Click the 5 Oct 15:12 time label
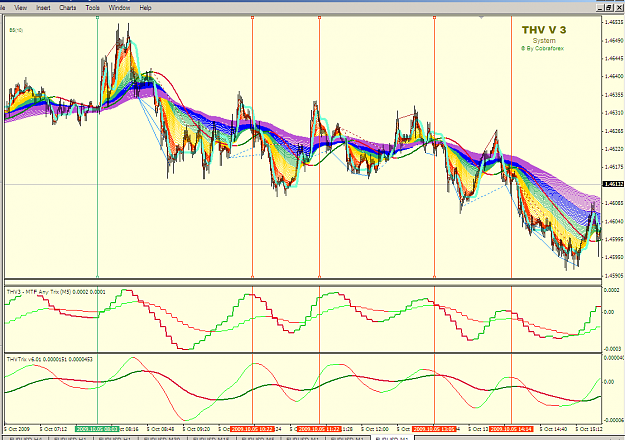 (x=589, y=429)
